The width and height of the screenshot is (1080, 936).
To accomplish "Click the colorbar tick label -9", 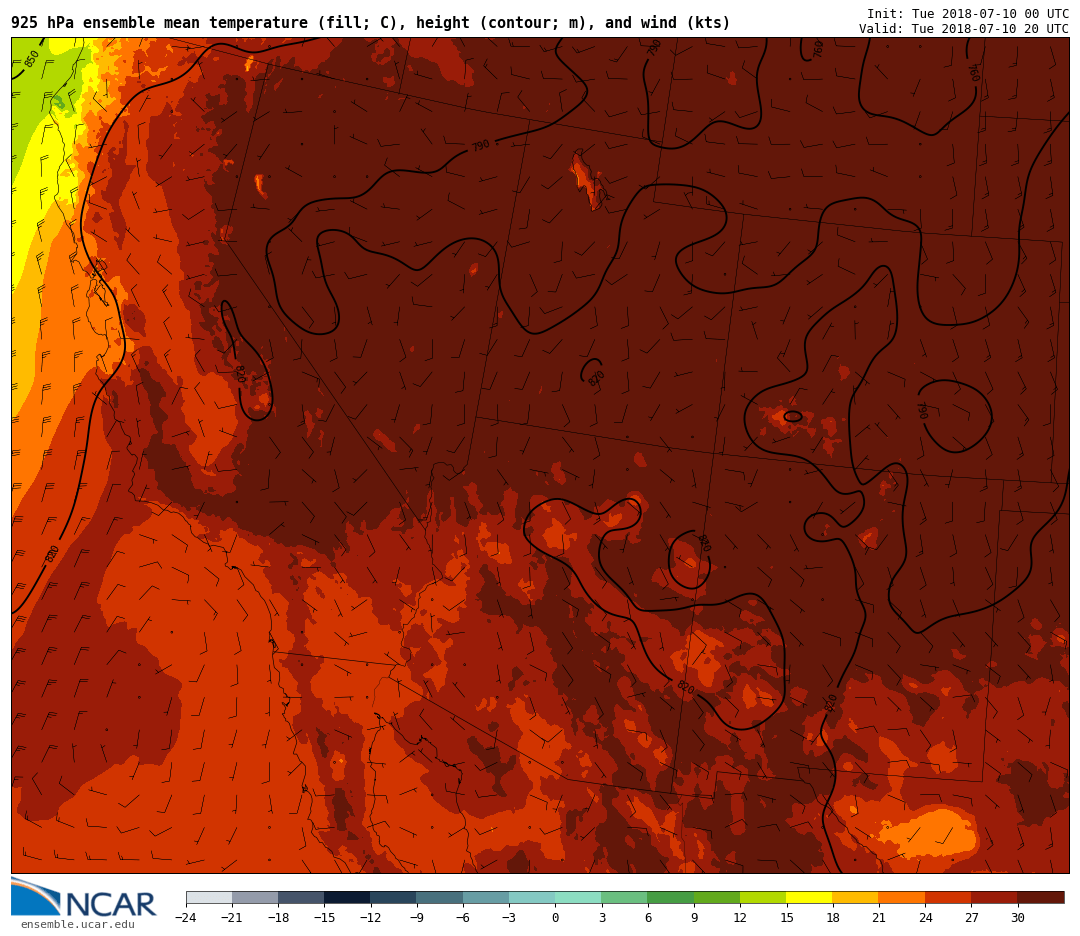I will point(417,918).
